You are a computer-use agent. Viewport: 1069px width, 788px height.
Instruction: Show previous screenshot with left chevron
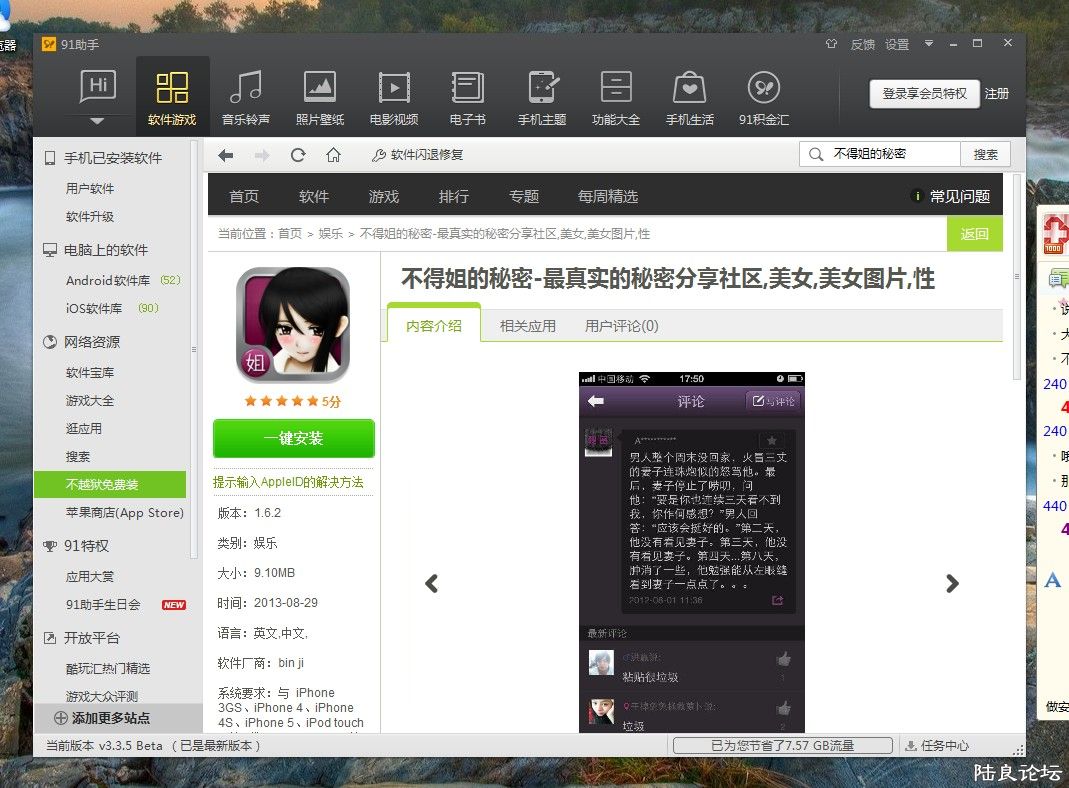pos(431,584)
